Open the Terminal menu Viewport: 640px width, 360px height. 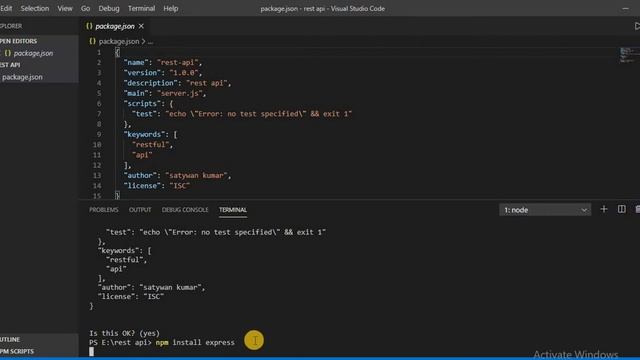[141, 8]
